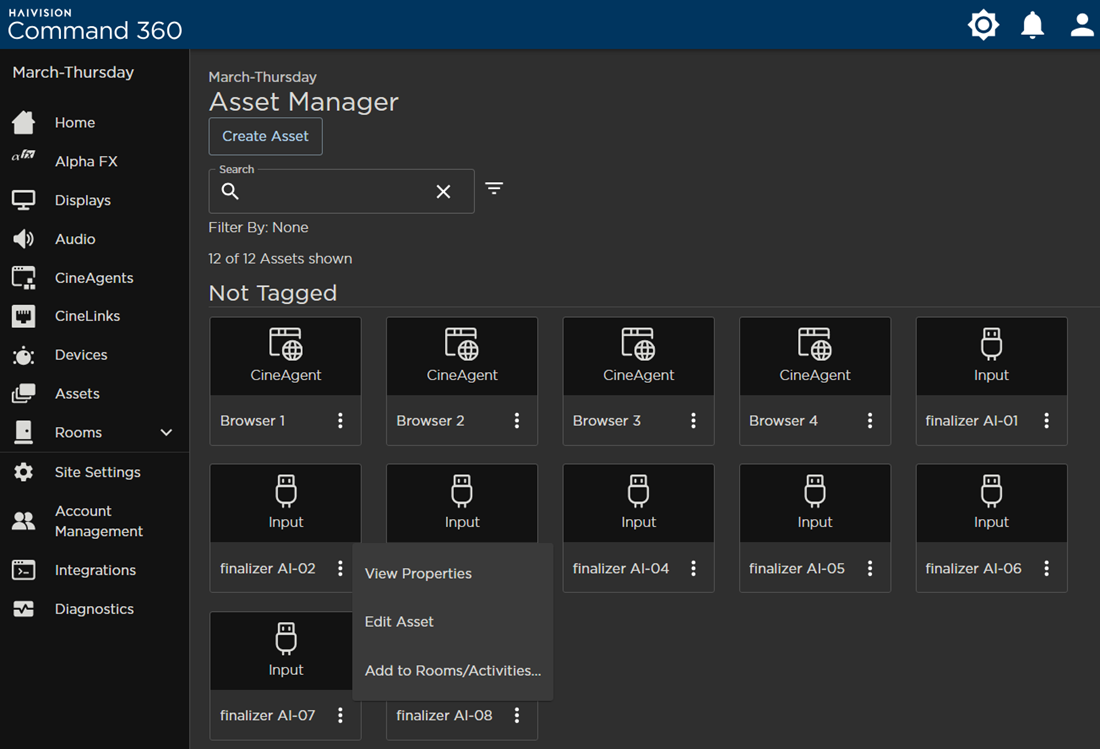Screen dimensions: 1100x749
Task: Select the finalizer AI-04 Input thumbnail
Action: [x=638, y=504]
